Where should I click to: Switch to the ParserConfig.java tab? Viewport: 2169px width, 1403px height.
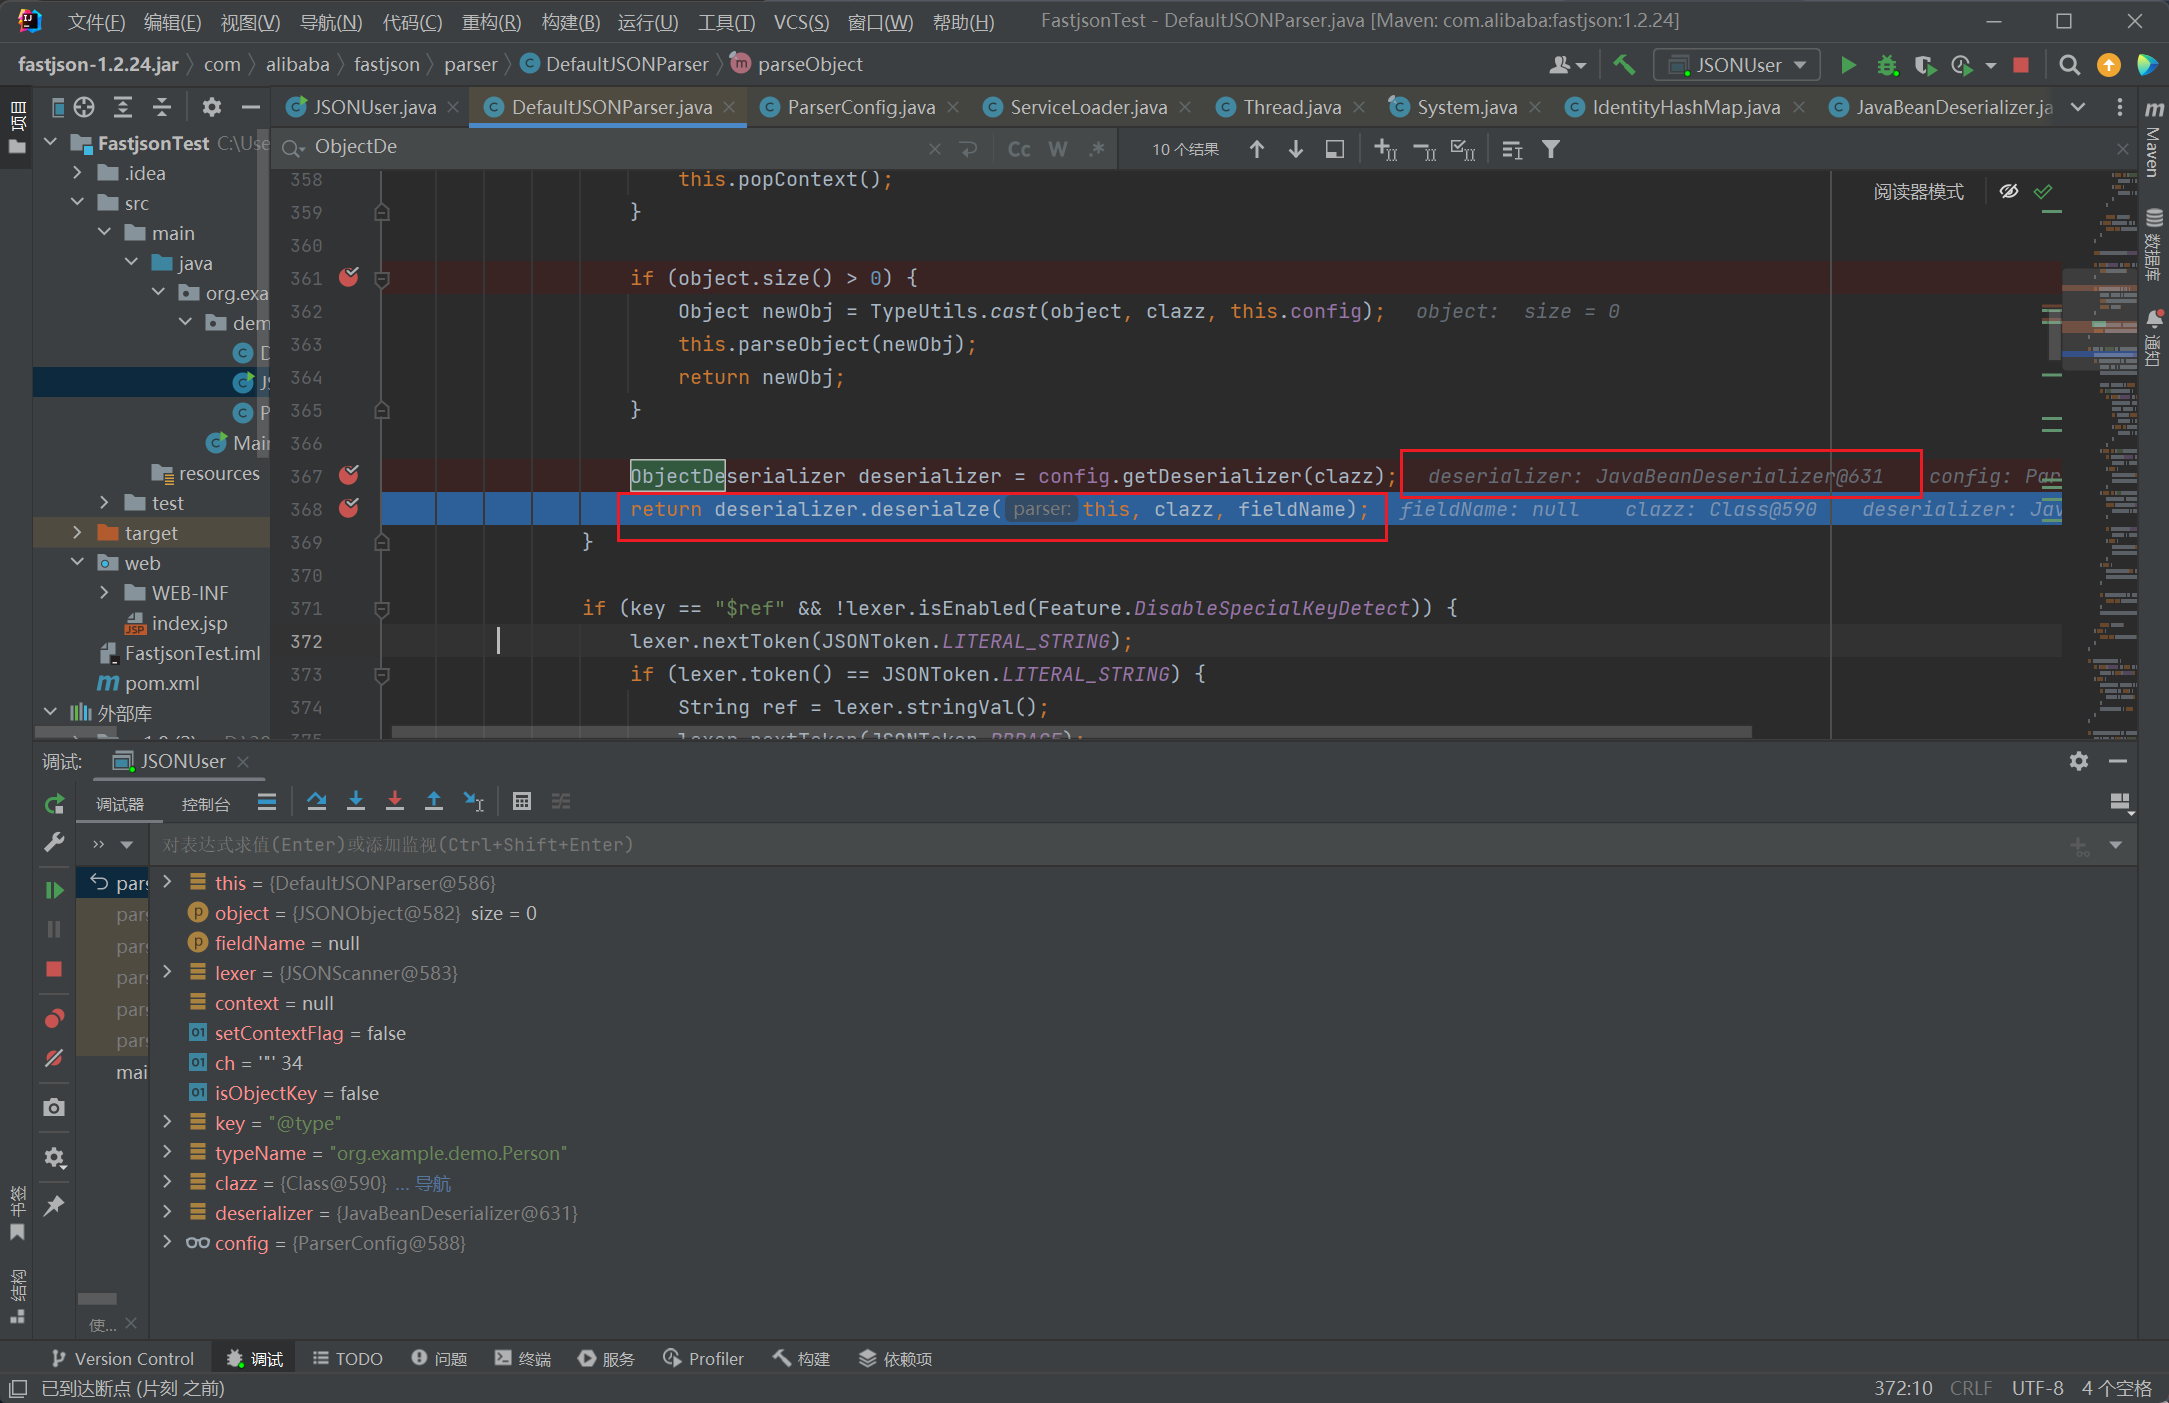tap(860, 107)
